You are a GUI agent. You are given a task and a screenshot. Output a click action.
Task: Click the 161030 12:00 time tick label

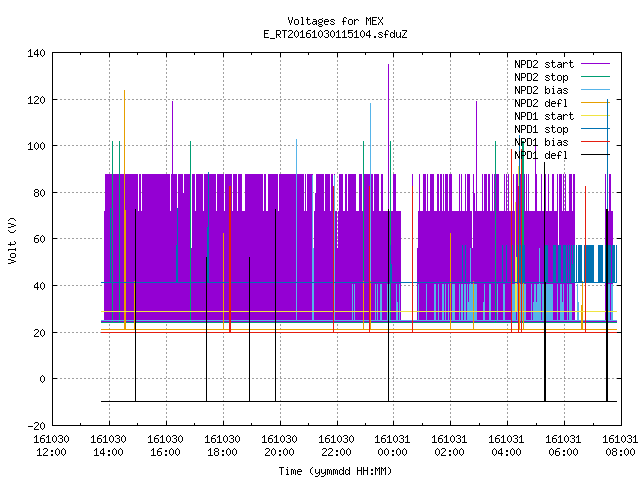(51, 446)
